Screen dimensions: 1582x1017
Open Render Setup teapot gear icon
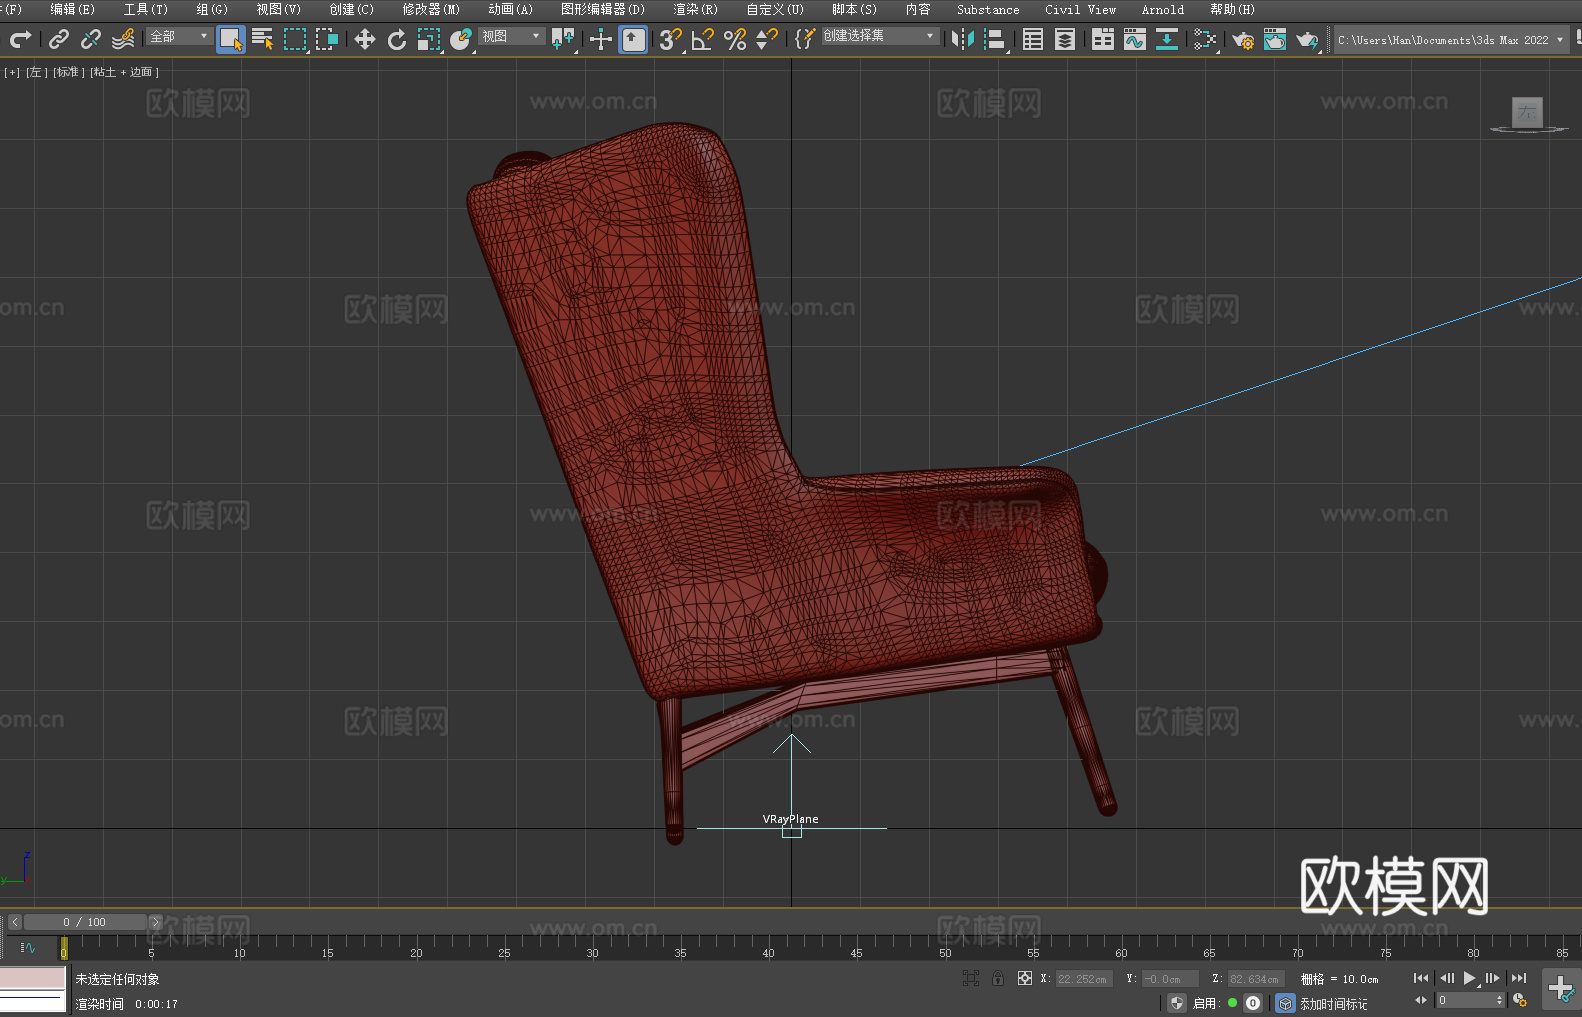pos(1243,39)
